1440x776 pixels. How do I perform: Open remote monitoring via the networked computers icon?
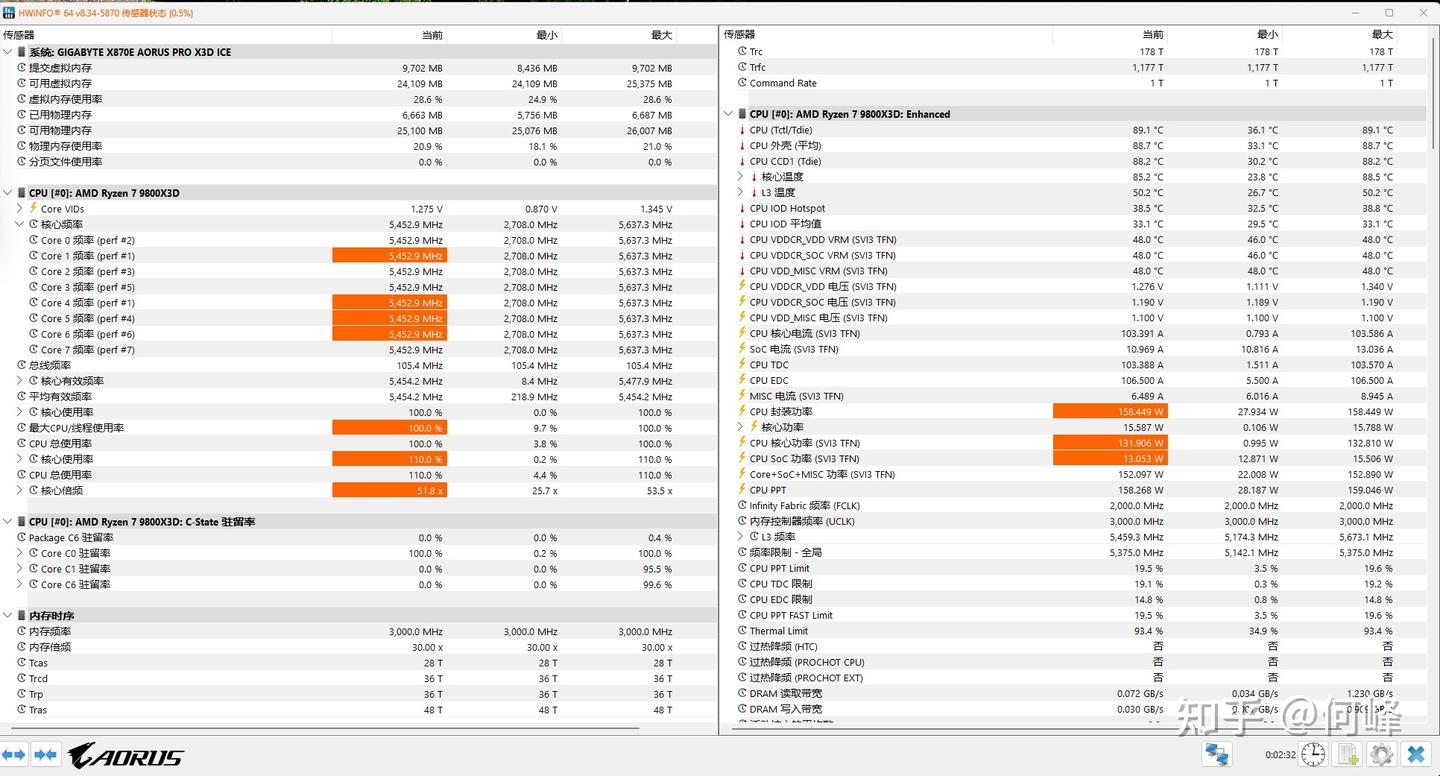tap(1216, 753)
